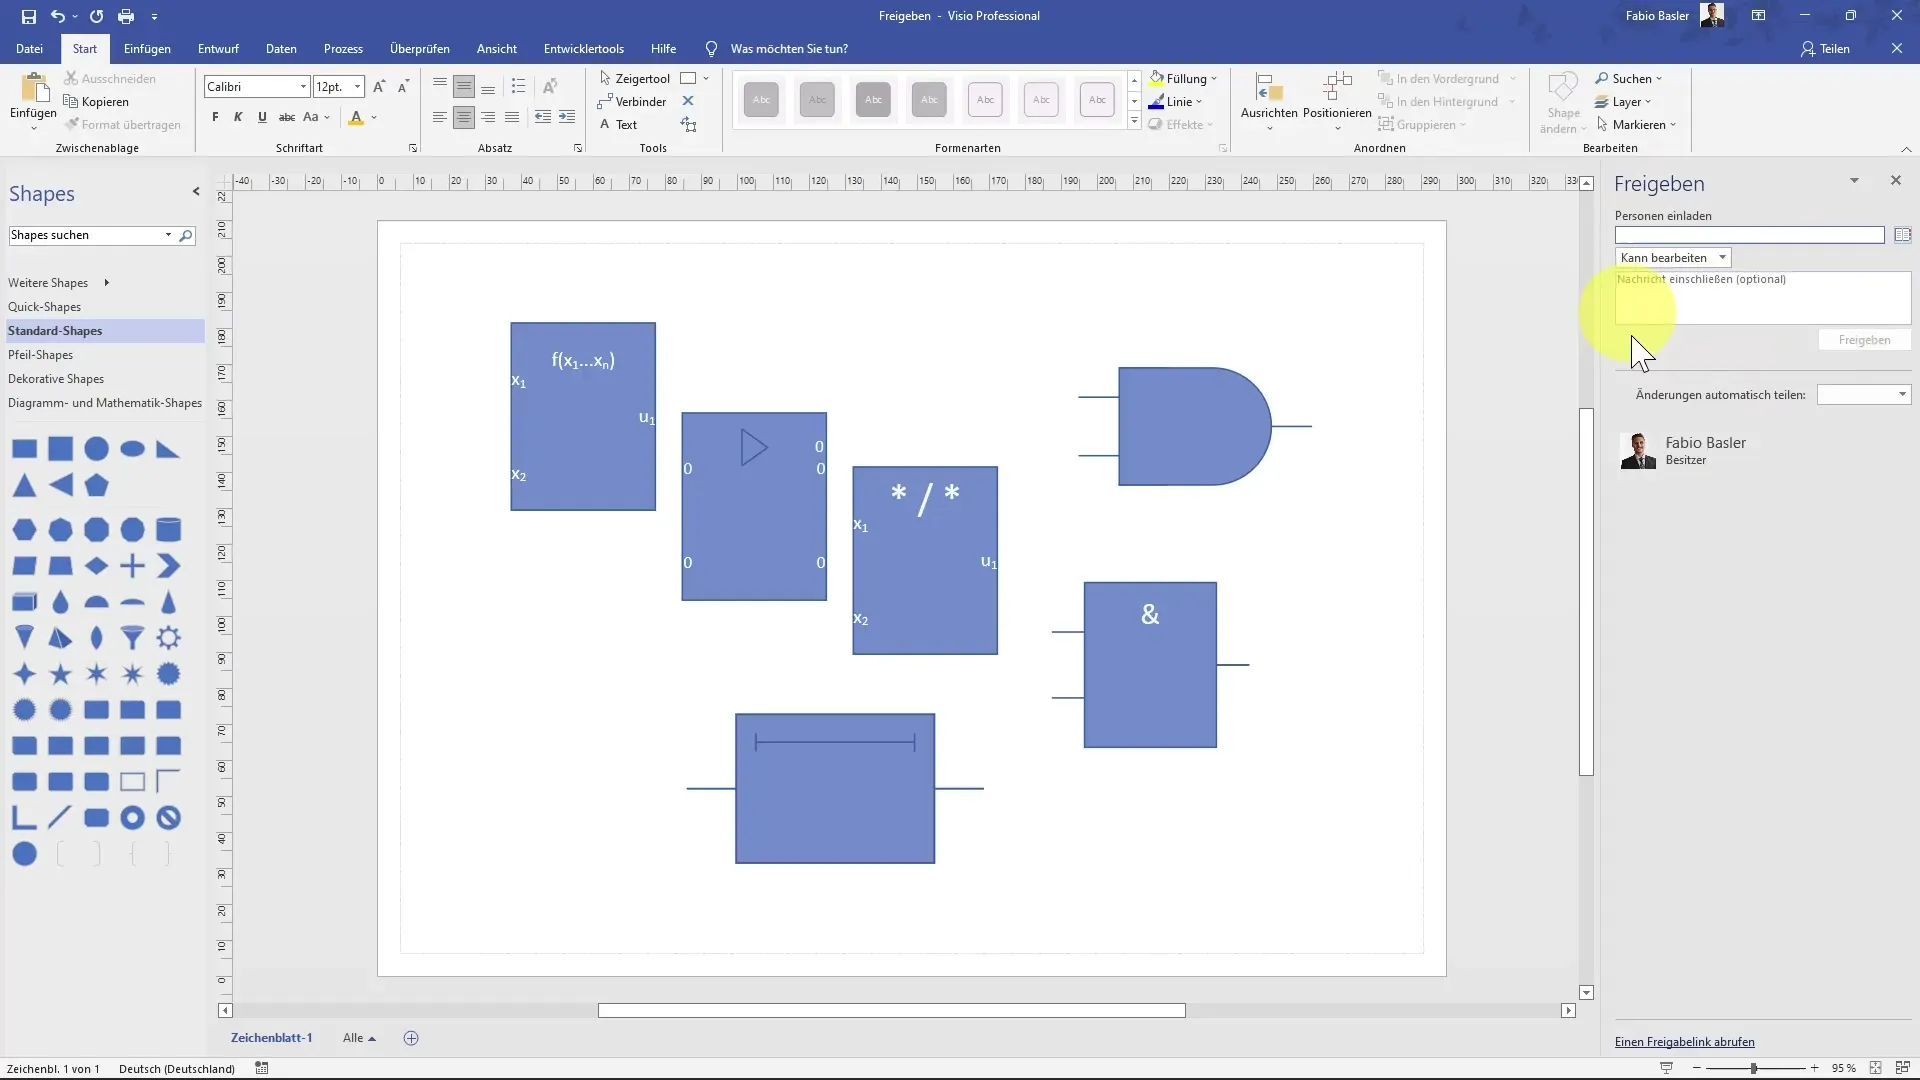This screenshot has width=1920, height=1080.
Task: Toggle strikethrough formatting abc
Action: click(x=287, y=117)
